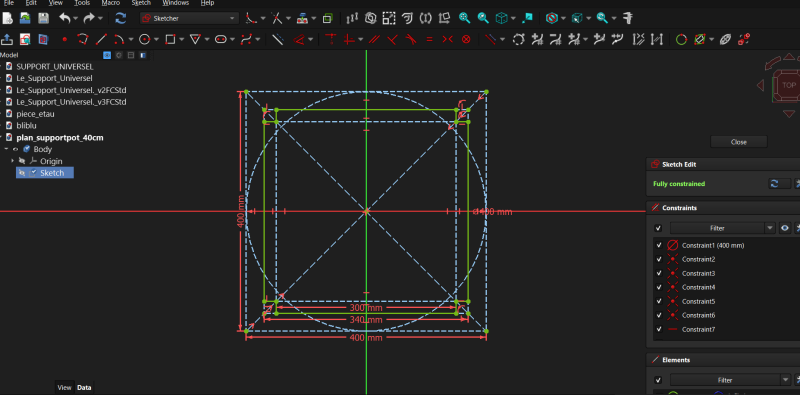
Task: Click the Measure caliper icon
Action: (x=629, y=18)
